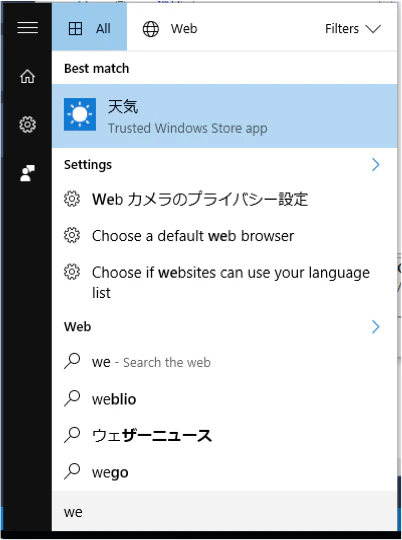Click the Web section heading
Image resolution: width=402 pixels, height=540 pixels.
point(78,326)
